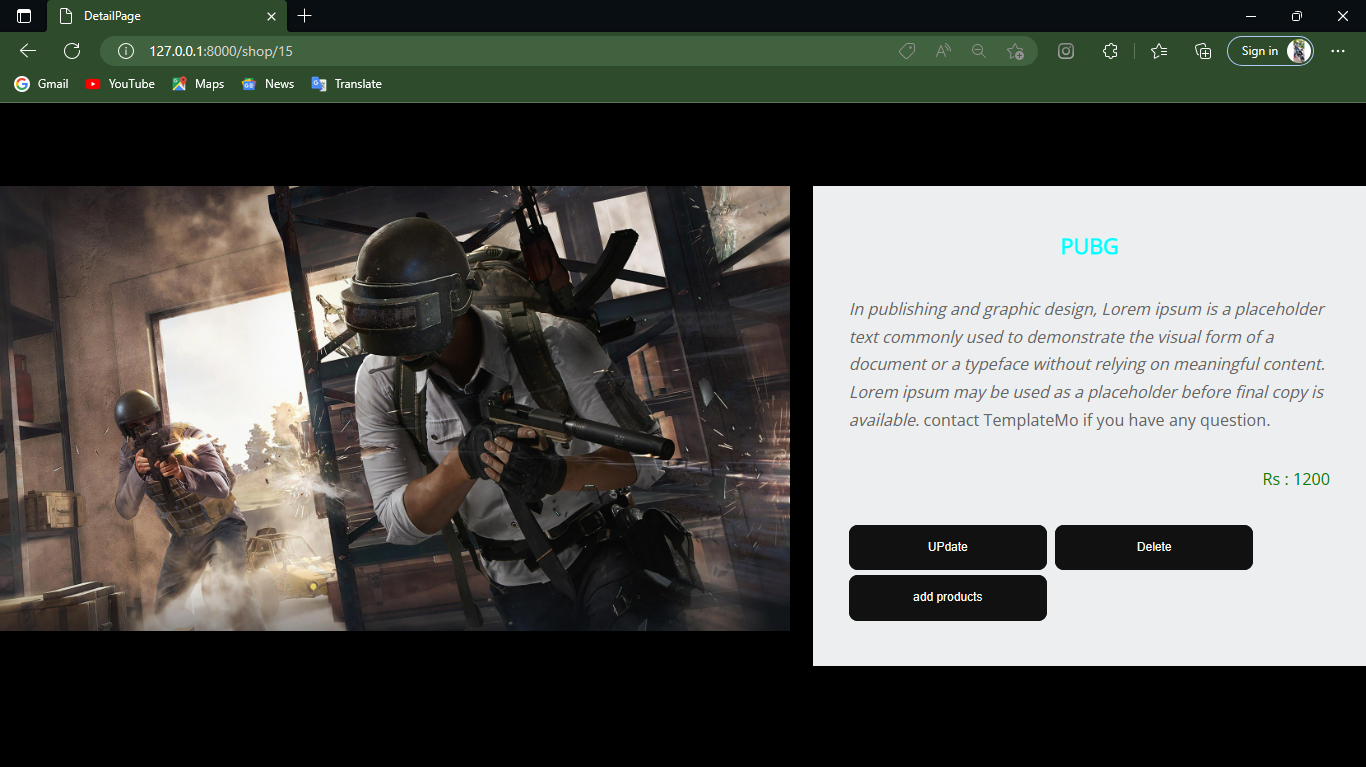Viewport: 1366px width, 767px height.
Task: Open Collections in the browser toolbar
Action: 1203,51
